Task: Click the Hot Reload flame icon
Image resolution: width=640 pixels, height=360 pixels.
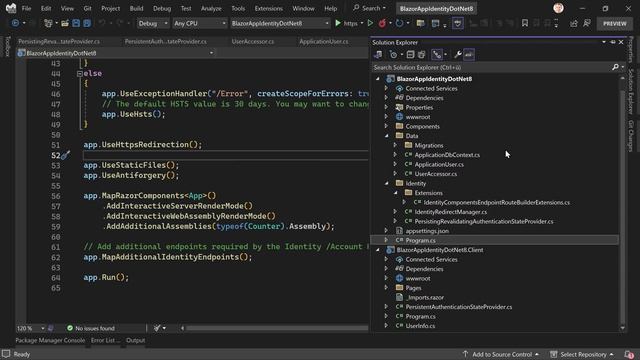Action: pyautogui.click(x=382, y=23)
